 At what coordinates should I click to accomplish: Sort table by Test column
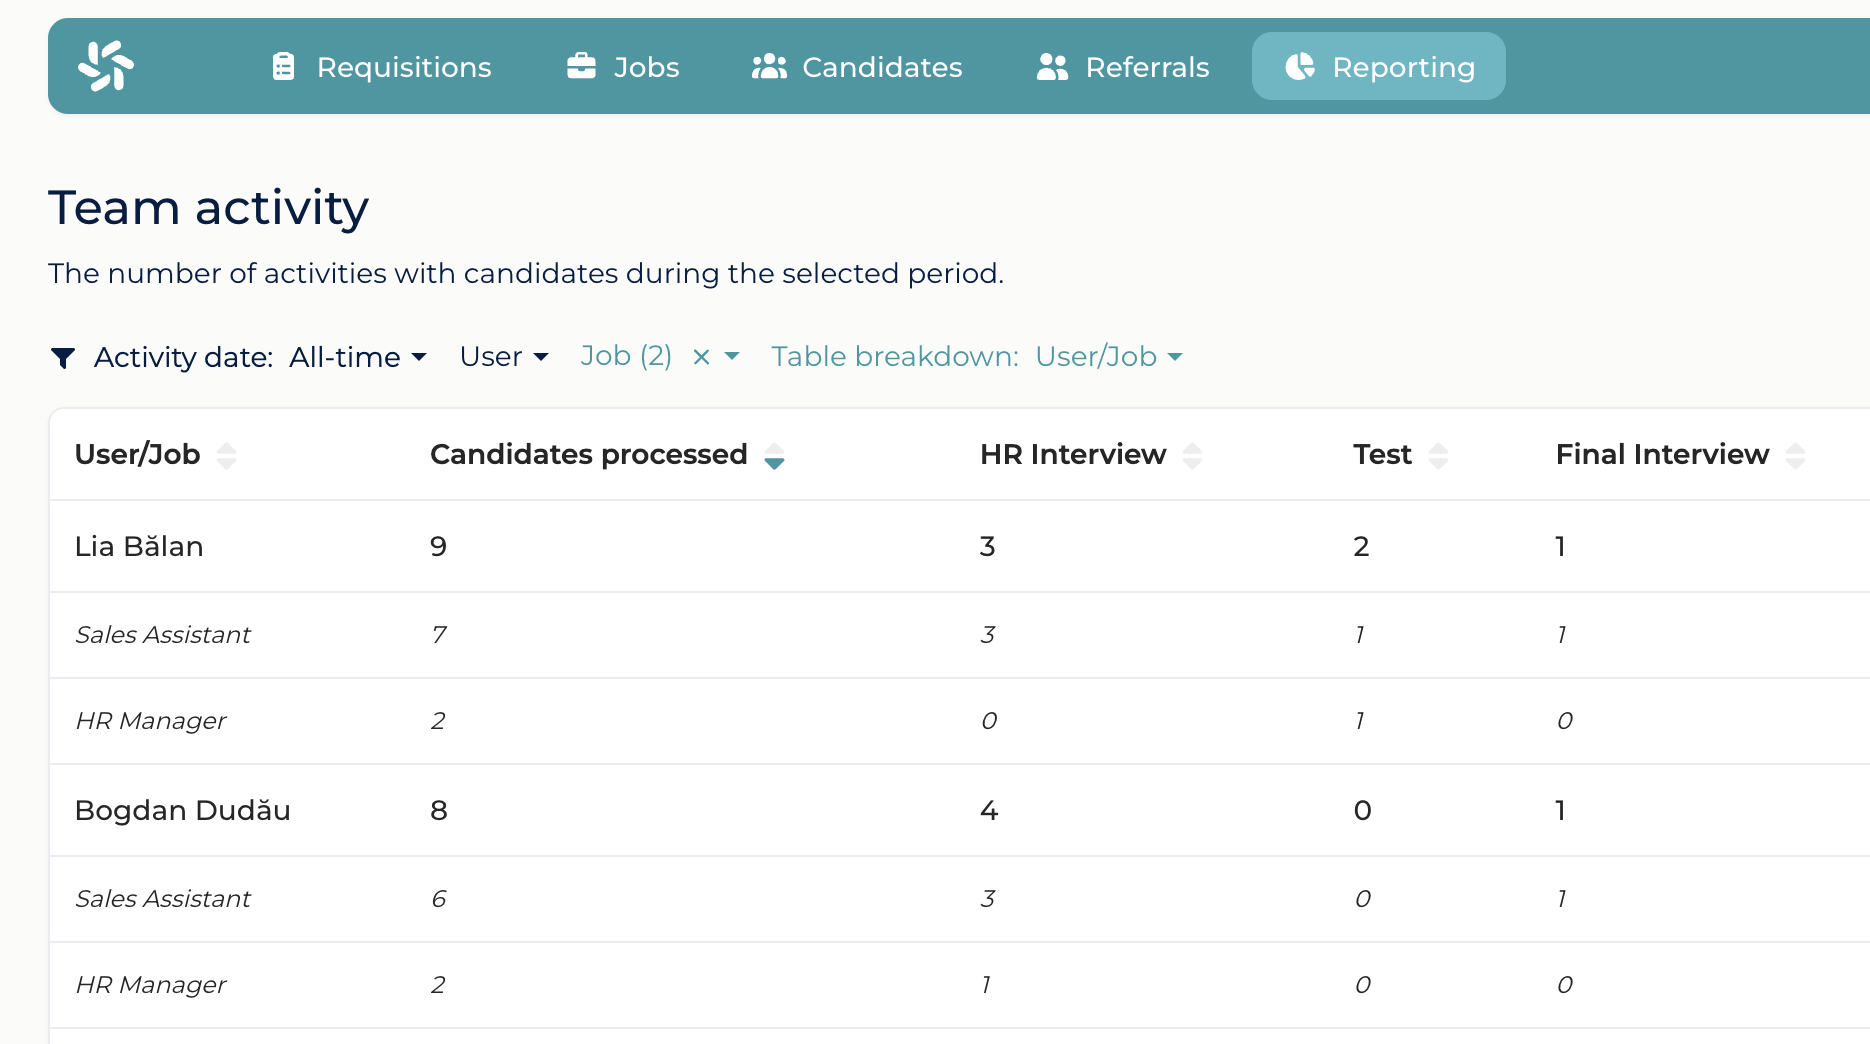pyautogui.click(x=1438, y=456)
